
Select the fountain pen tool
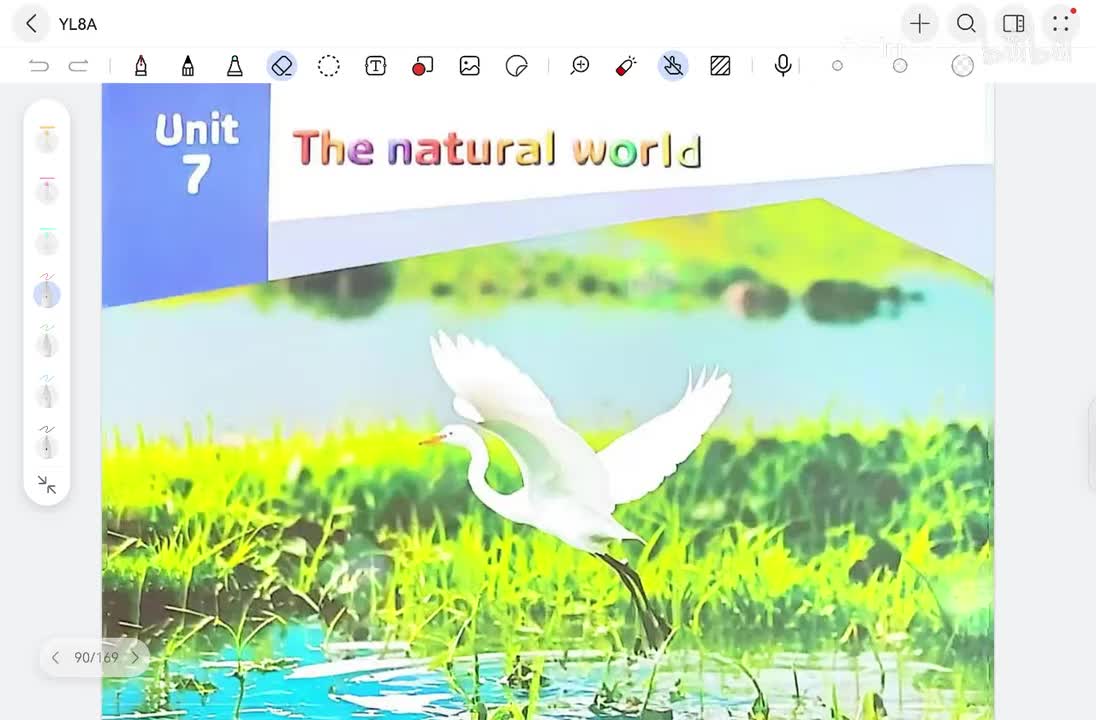coord(141,66)
